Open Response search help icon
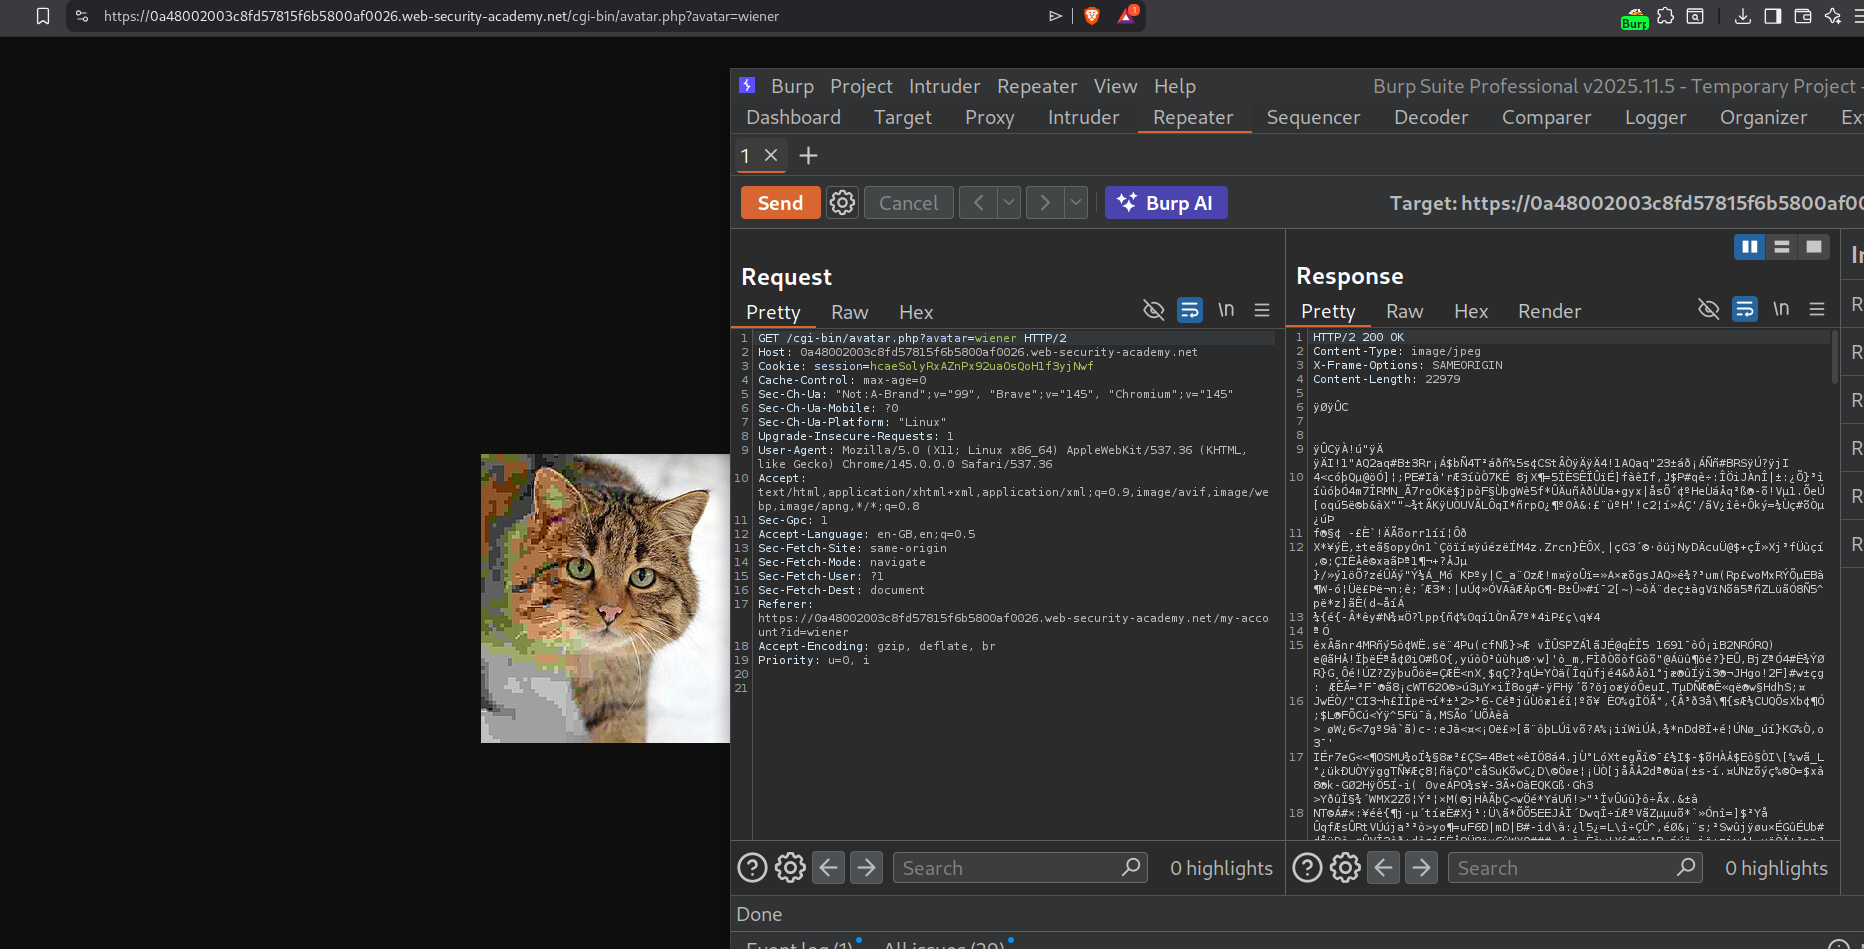Screen dimensions: 1864x949 (x=1307, y=868)
